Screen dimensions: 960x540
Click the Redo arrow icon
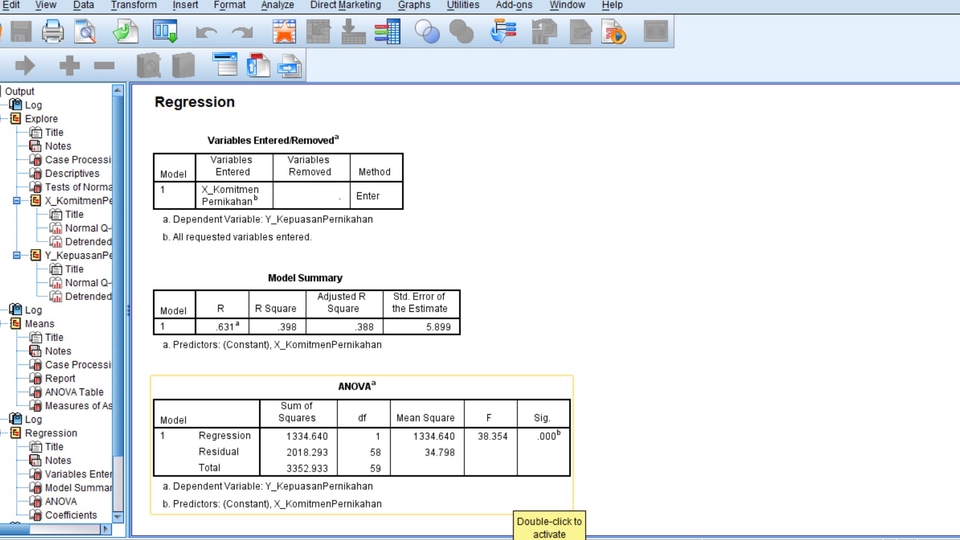point(242,32)
